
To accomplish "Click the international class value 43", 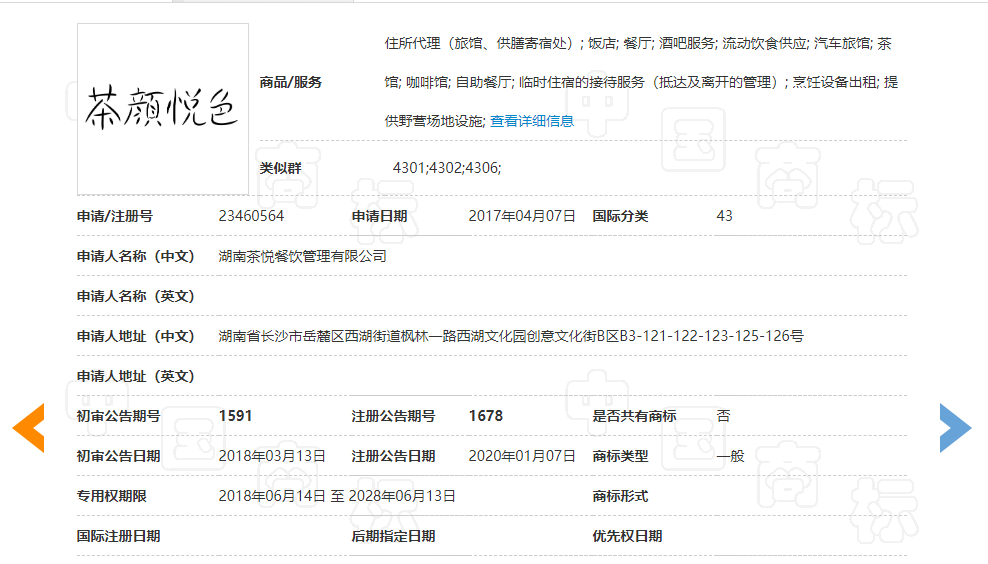I will [724, 216].
